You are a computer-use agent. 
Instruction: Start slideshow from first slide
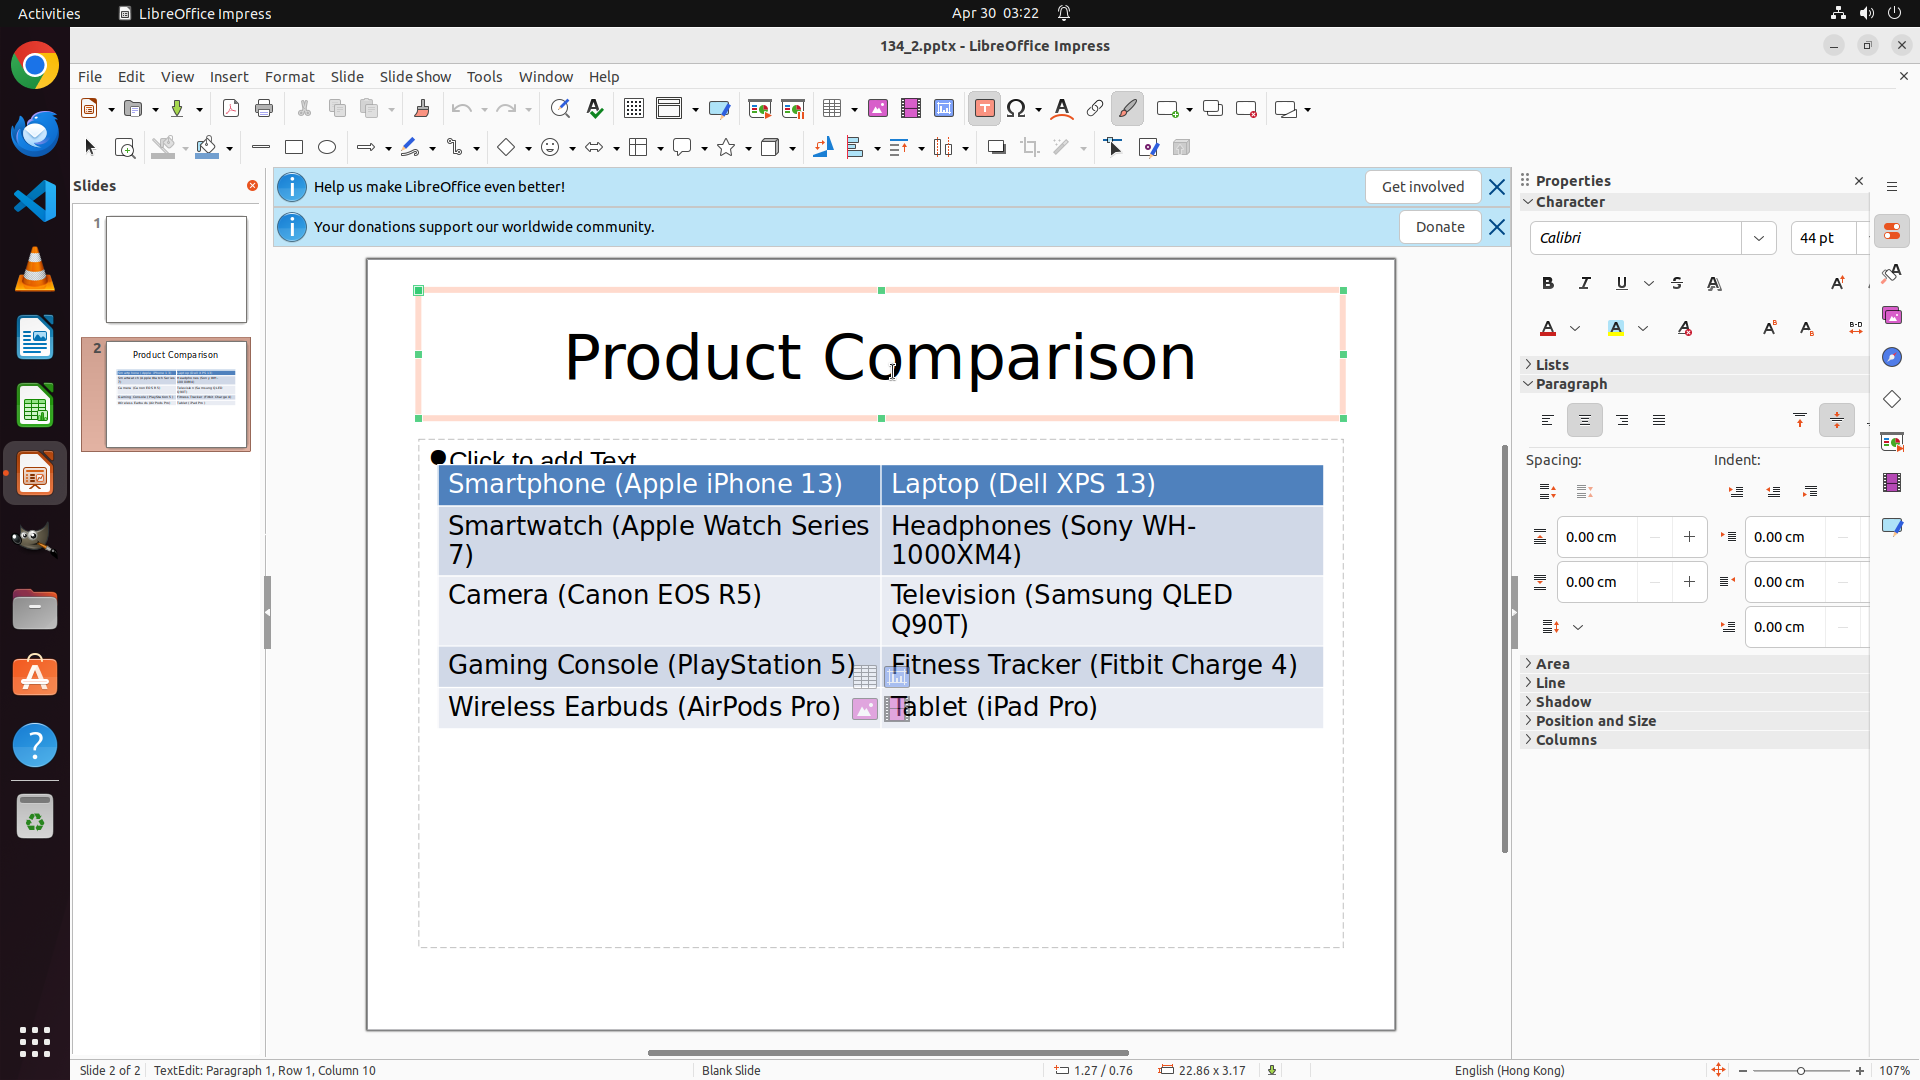point(760,109)
